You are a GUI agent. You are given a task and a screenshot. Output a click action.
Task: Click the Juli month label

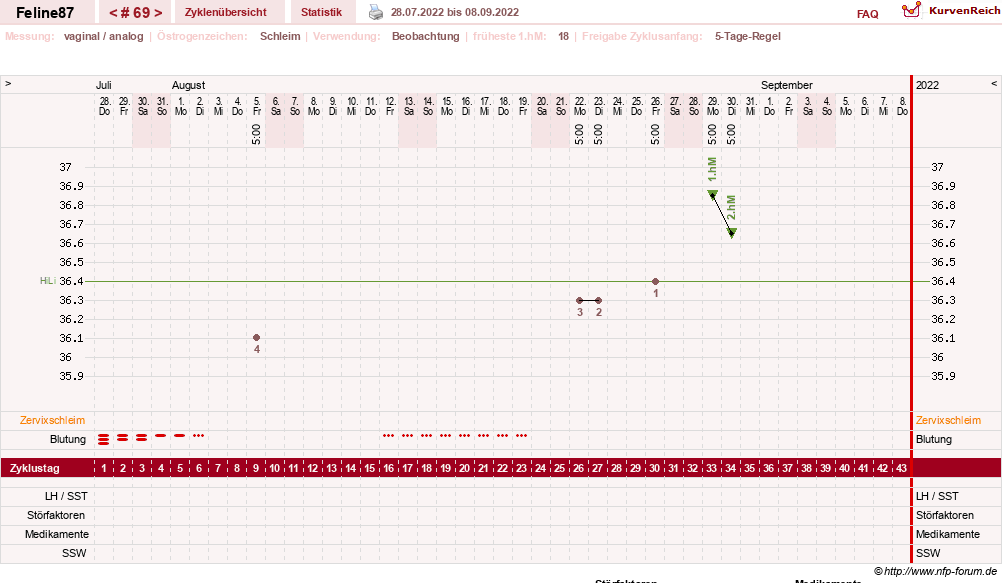point(104,85)
